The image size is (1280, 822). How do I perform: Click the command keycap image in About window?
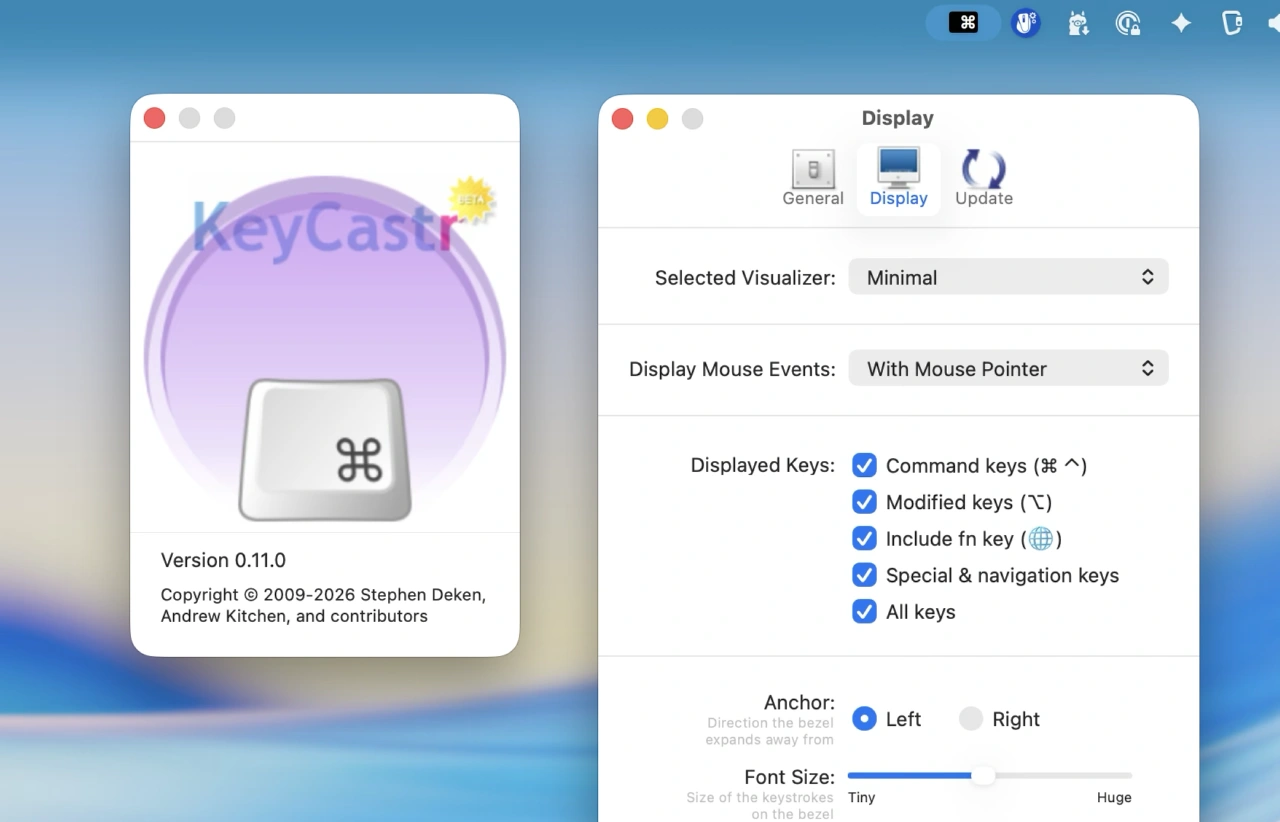[x=325, y=450]
